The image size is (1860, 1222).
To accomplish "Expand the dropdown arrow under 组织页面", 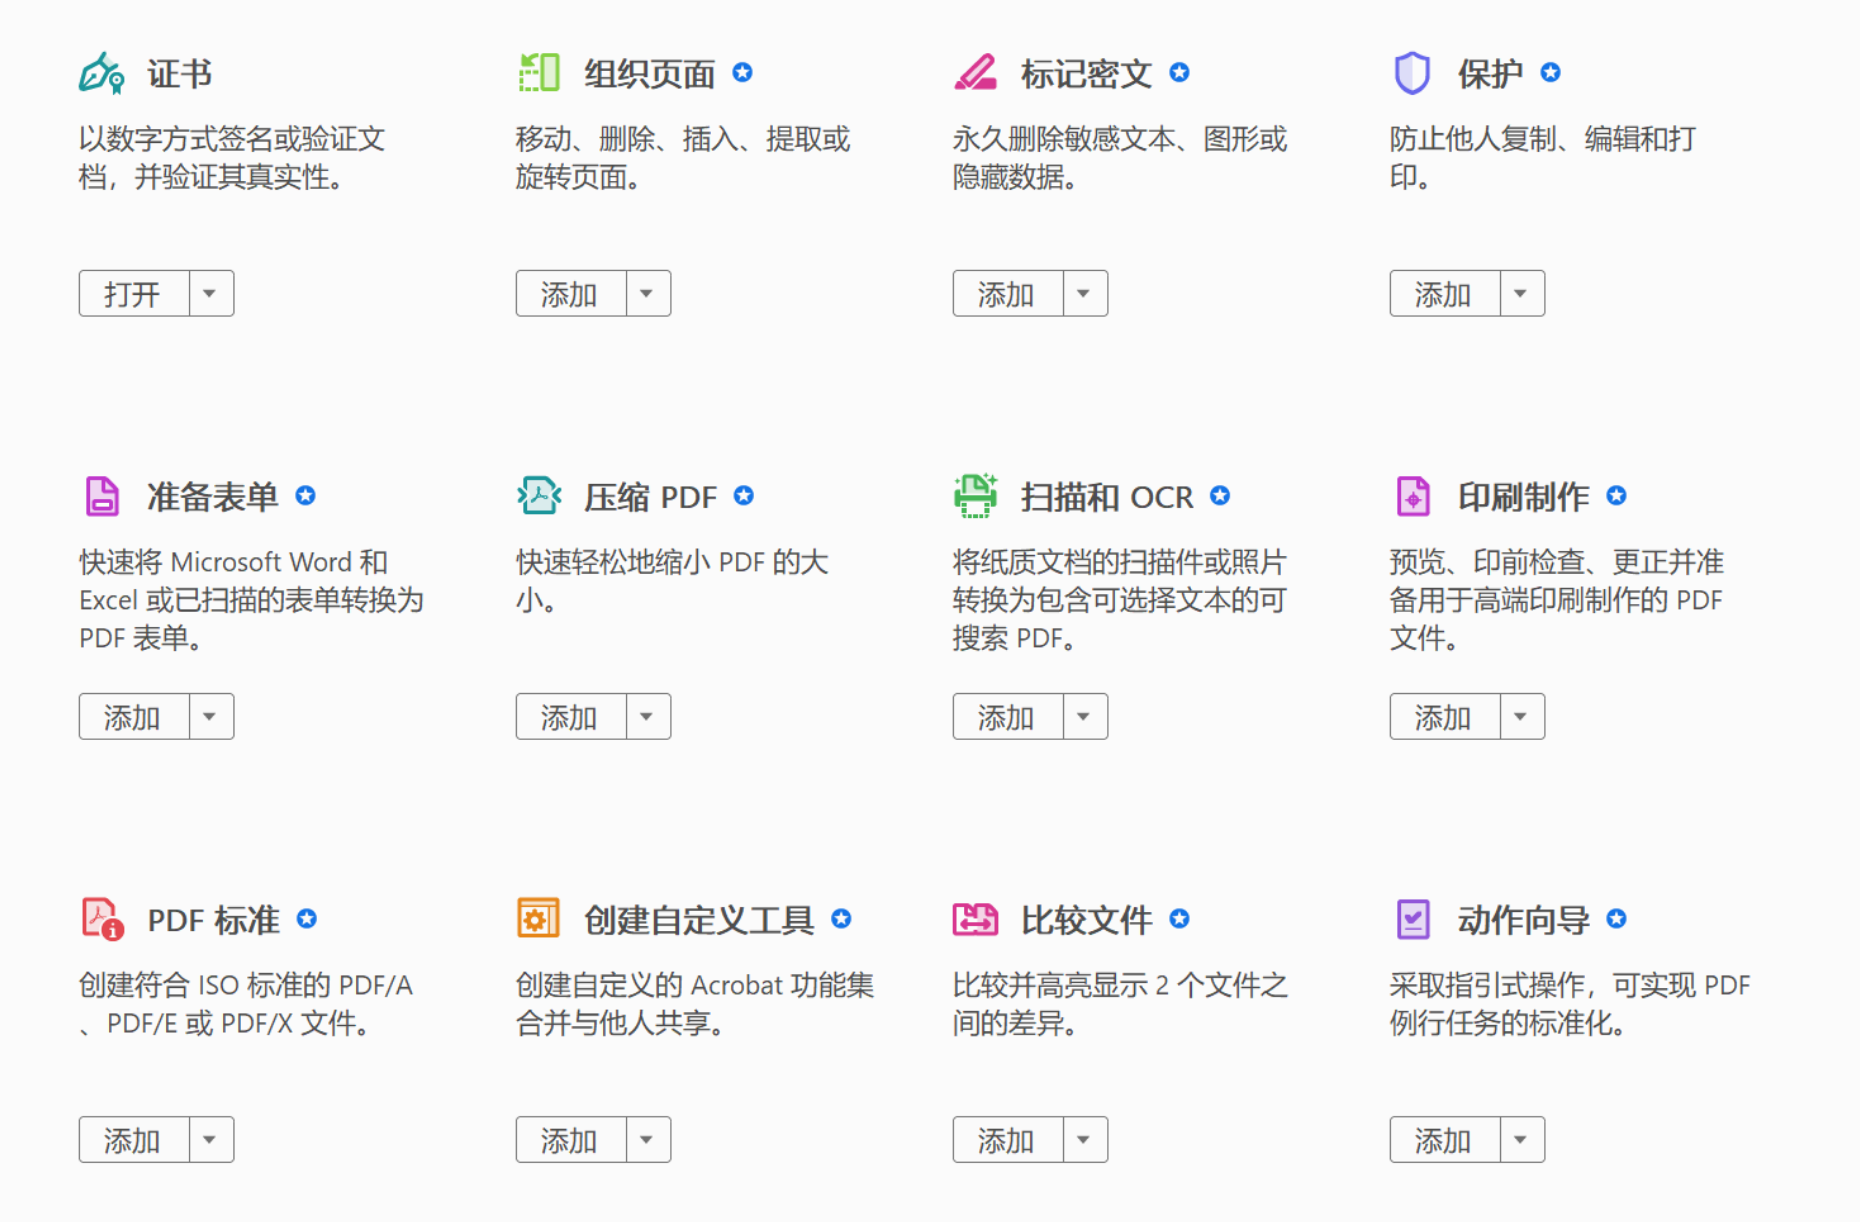I will click(648, 293).
